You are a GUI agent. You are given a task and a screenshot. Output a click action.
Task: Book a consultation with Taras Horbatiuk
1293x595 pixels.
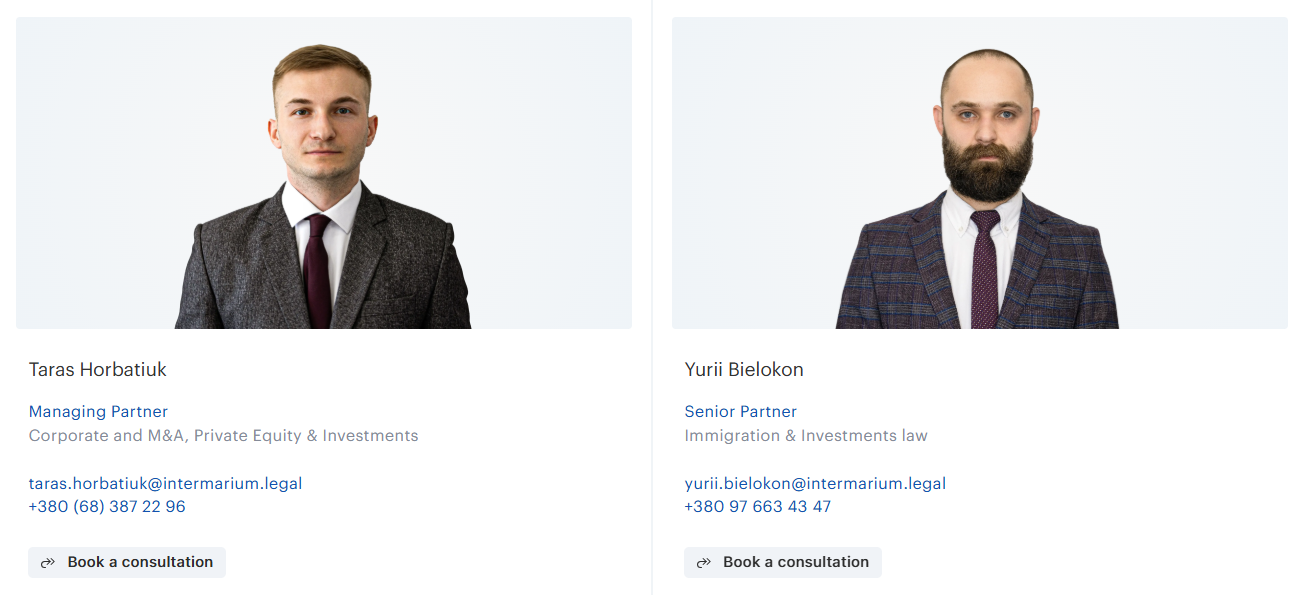click(x=127, y=562)
